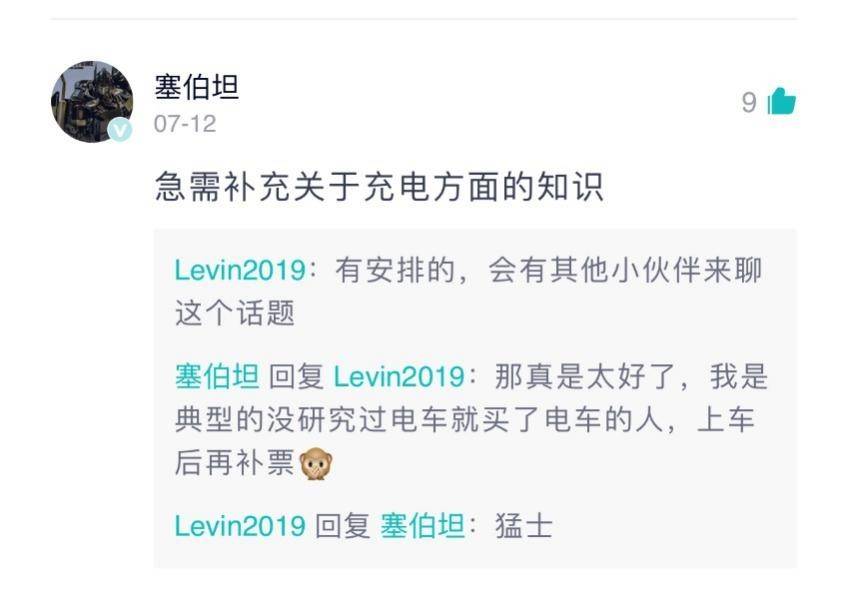Screen dimensions: 848x606
Task: Open commenter name 塞伯坦 at top
Action: pos(196,87)
